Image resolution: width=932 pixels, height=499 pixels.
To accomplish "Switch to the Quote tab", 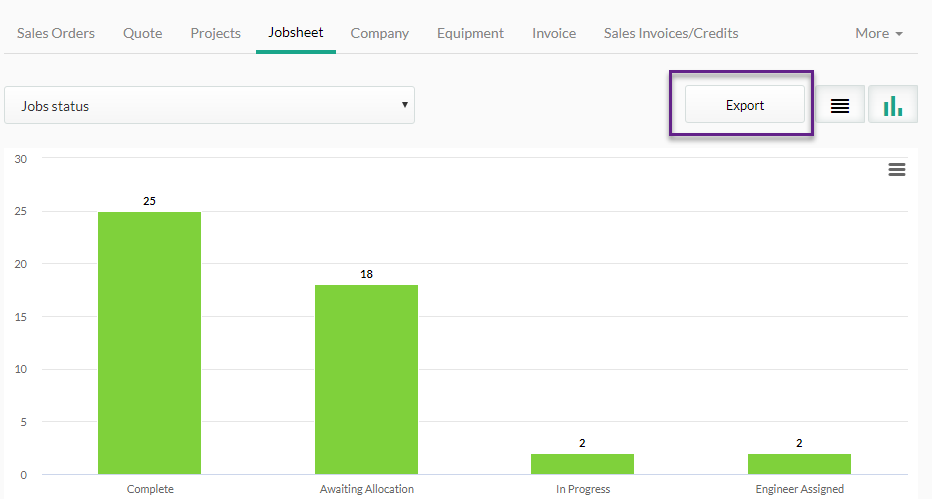I will [x=143, y=33].
